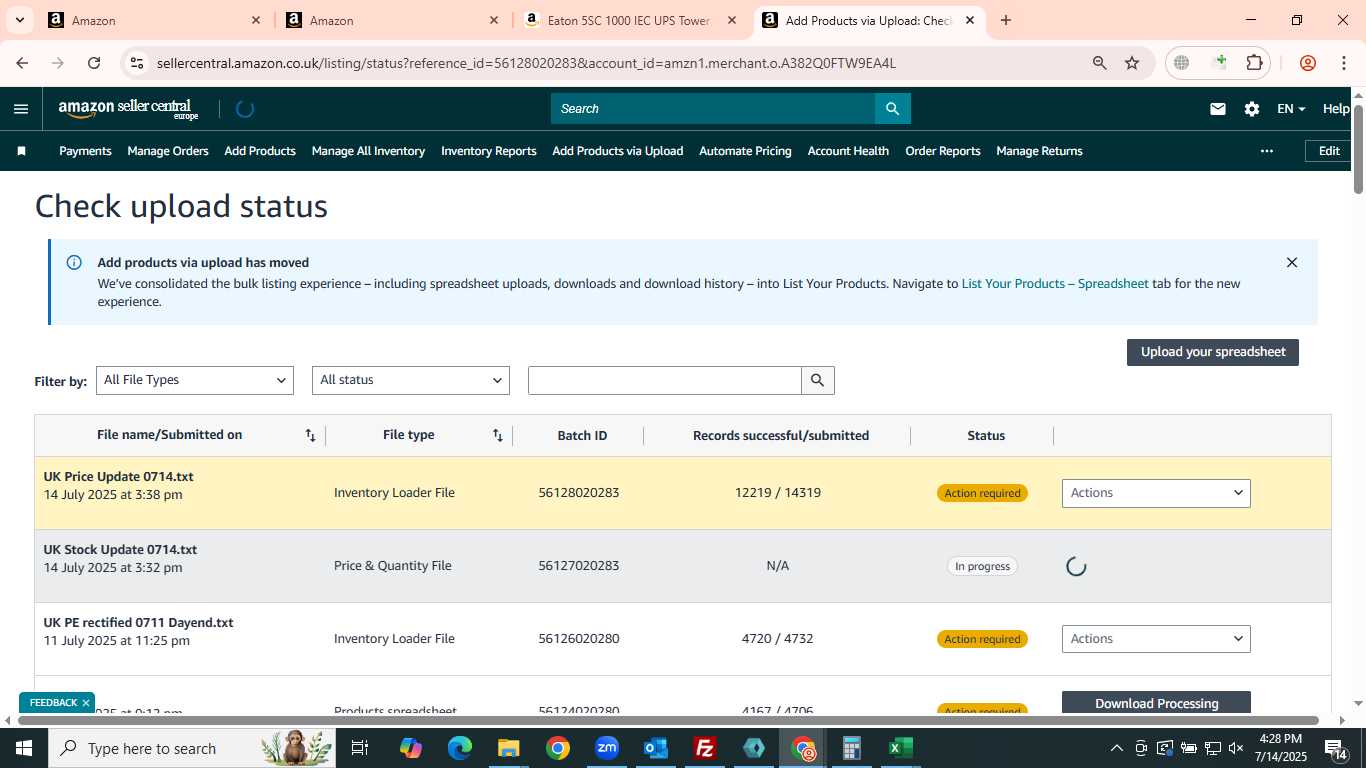Click the bookmark icon left of Payments
The width and height of the screenshot is (1366, 768).
tap(21, 151)
